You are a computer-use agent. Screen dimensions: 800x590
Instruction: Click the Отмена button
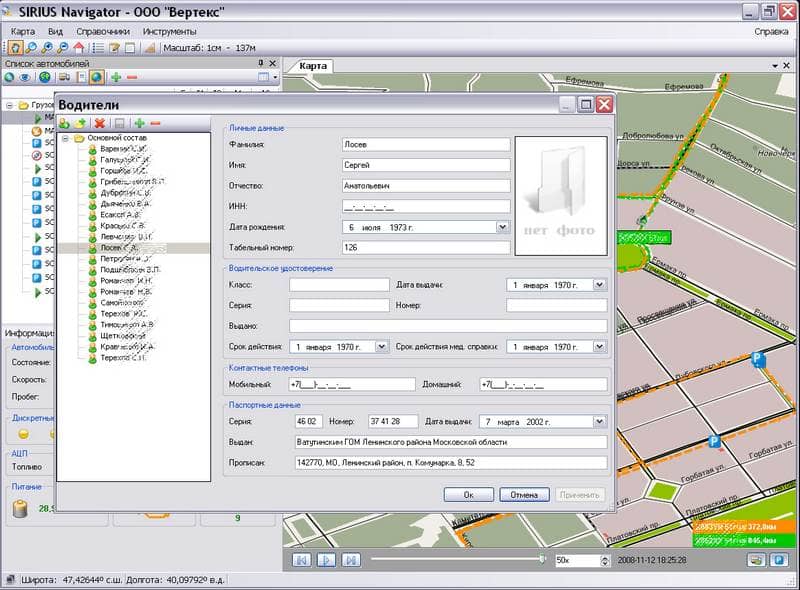coord(524,494)
